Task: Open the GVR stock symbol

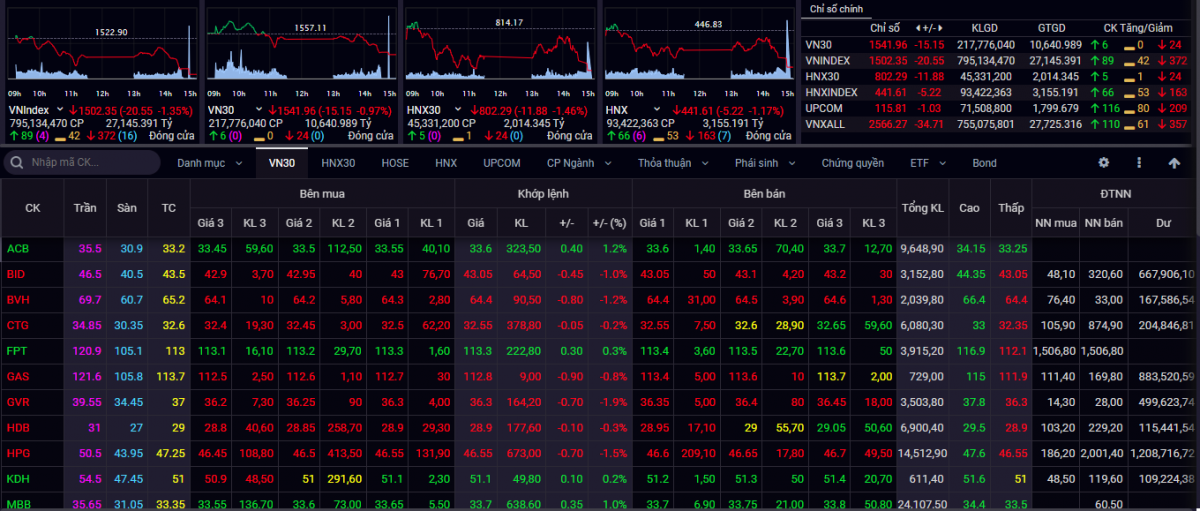Action: tap(18, 402)
